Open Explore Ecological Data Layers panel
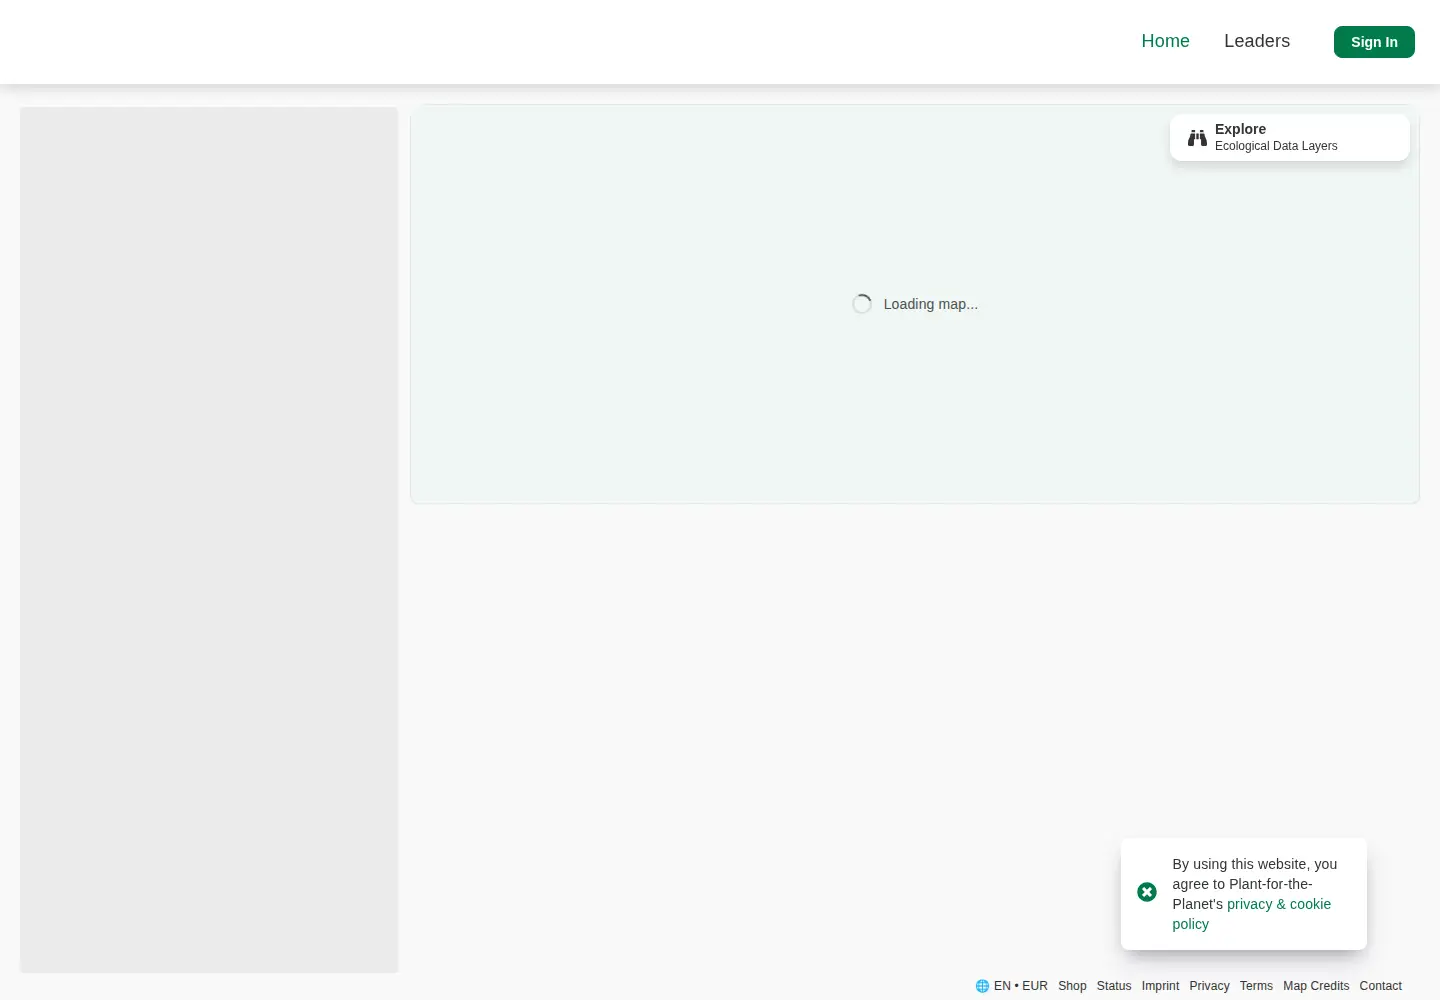Screen dimensions: 1440x1000 click(1290, 137)
